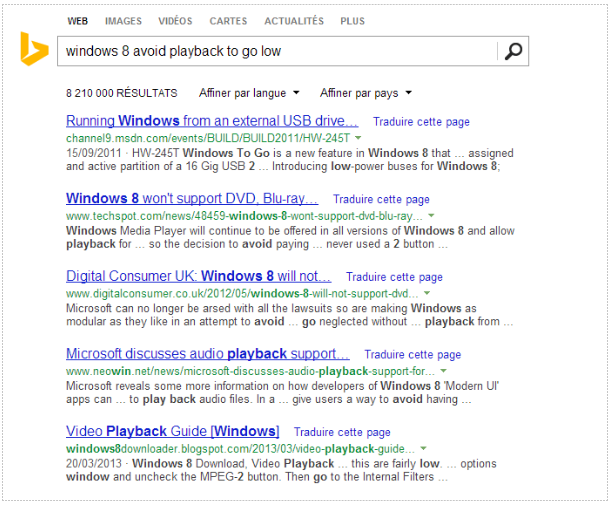This screenshot has width=613, height=505.
Task: Open Windows 8 won't support DVD, Blu-ray result
Action: click(192, 199)
